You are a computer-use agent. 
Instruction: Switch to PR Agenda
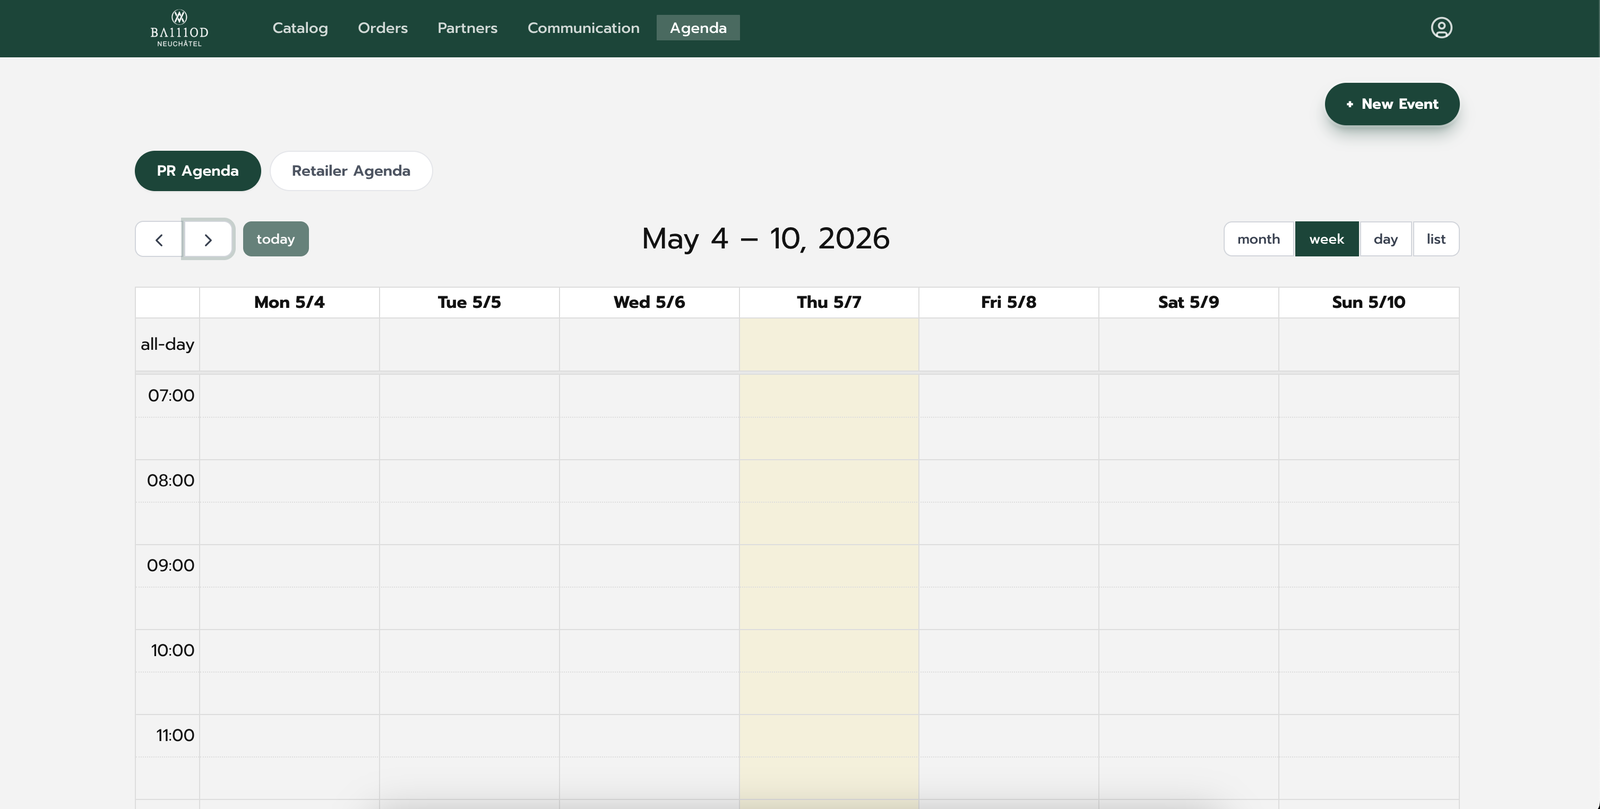[x=198, y=171]
